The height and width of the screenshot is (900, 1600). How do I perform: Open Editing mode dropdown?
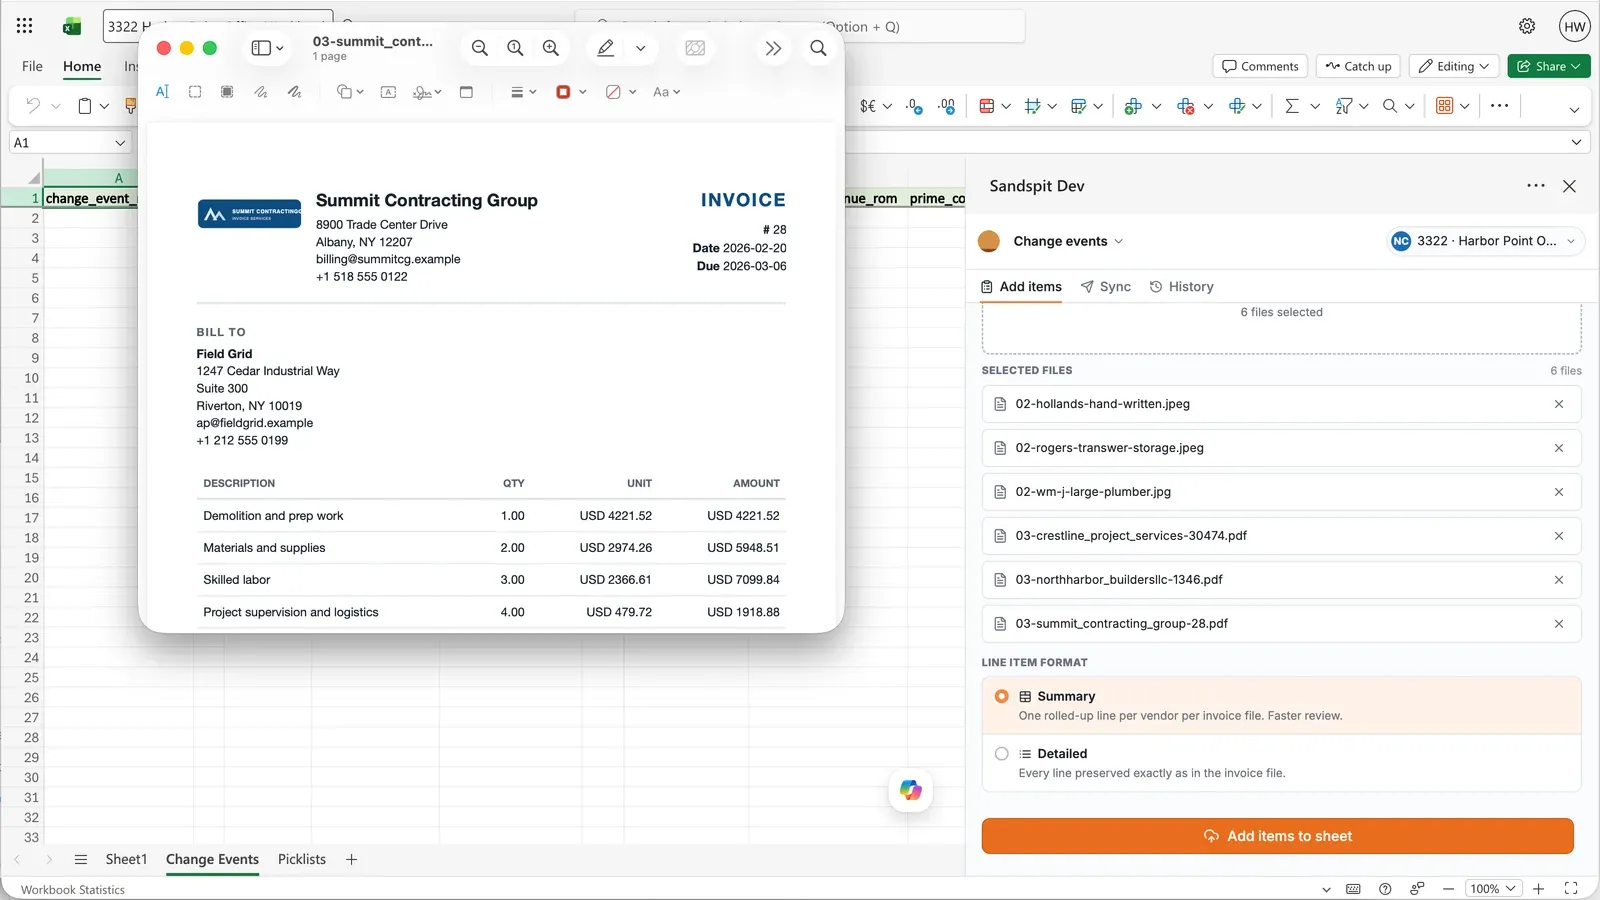tap(1454, 66)
